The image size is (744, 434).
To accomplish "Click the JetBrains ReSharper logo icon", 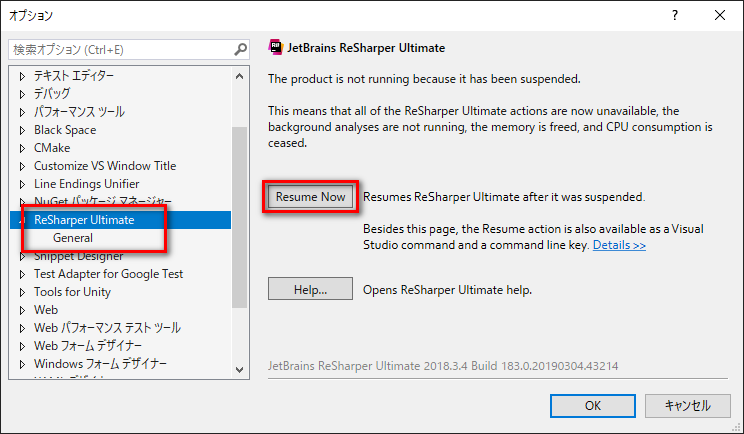I will 275,47.
